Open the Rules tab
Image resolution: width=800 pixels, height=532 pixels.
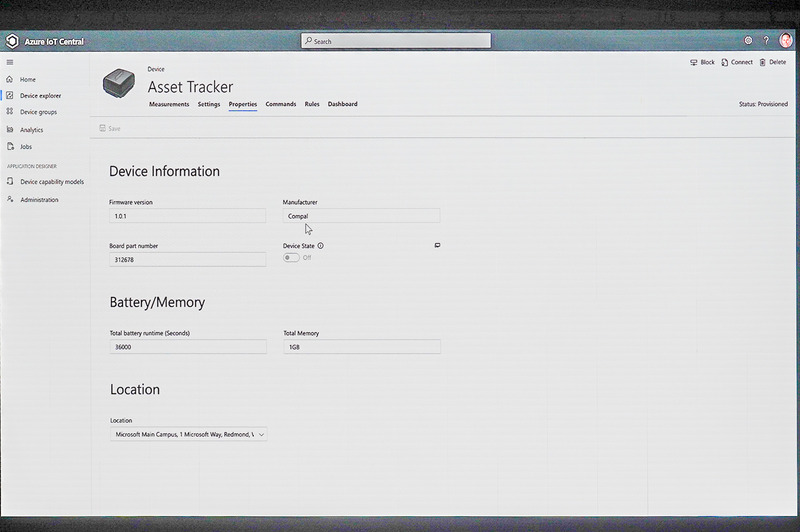point(312,104)
